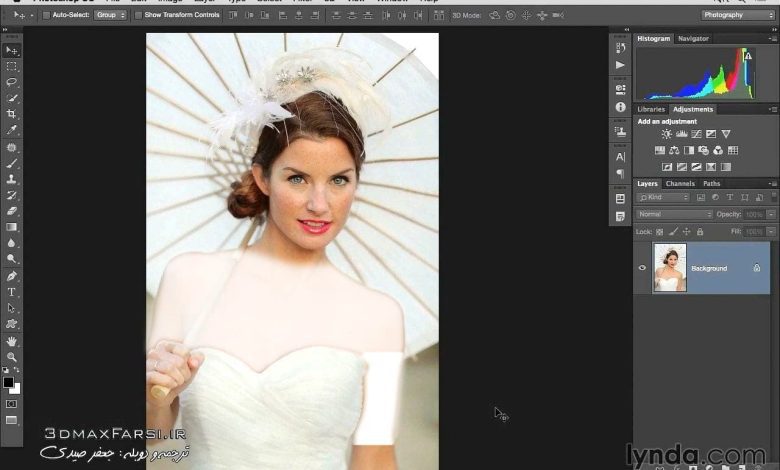780x470 pixels.
Task: Open the Histogram panel options menu
Action: click(773, 39)
